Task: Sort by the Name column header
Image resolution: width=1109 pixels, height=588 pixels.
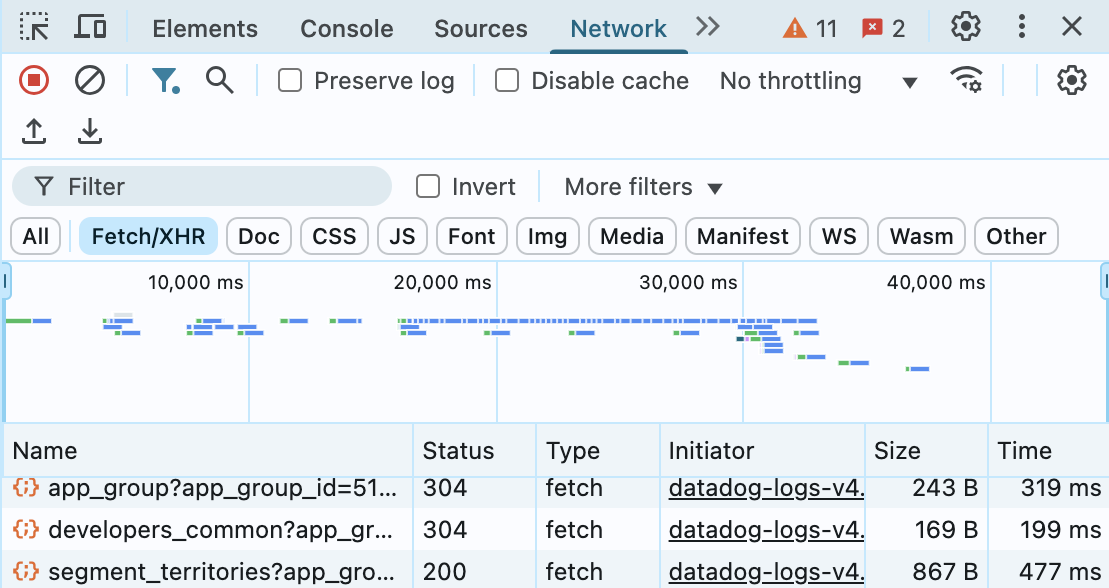Action: click(208, 450)
